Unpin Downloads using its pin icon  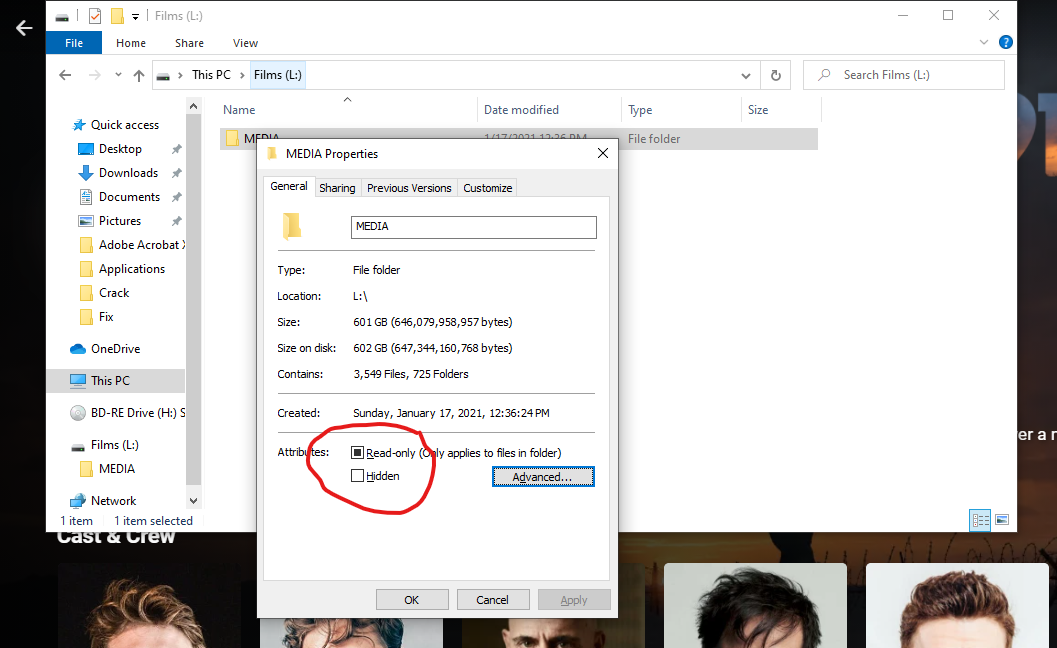point(177,173)
